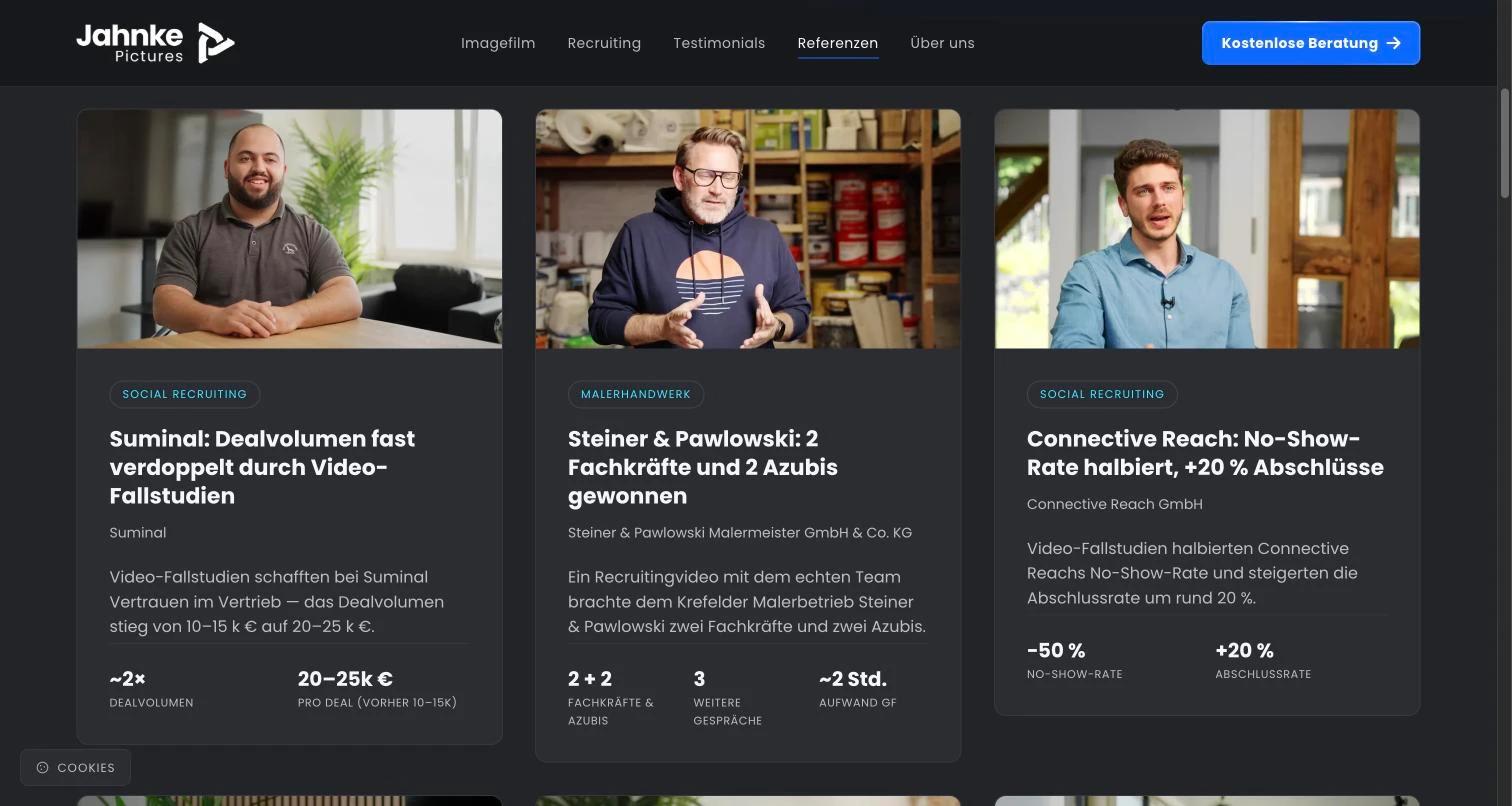Click the Steiner & Pawlowski headline
This screenshot has width=1512, height=806.
pyautogui.click(x=703, y=467)
